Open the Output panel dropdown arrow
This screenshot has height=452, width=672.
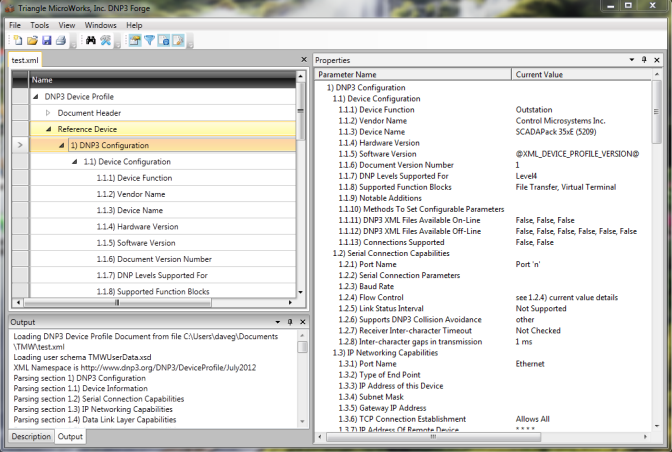click(276, 323)
